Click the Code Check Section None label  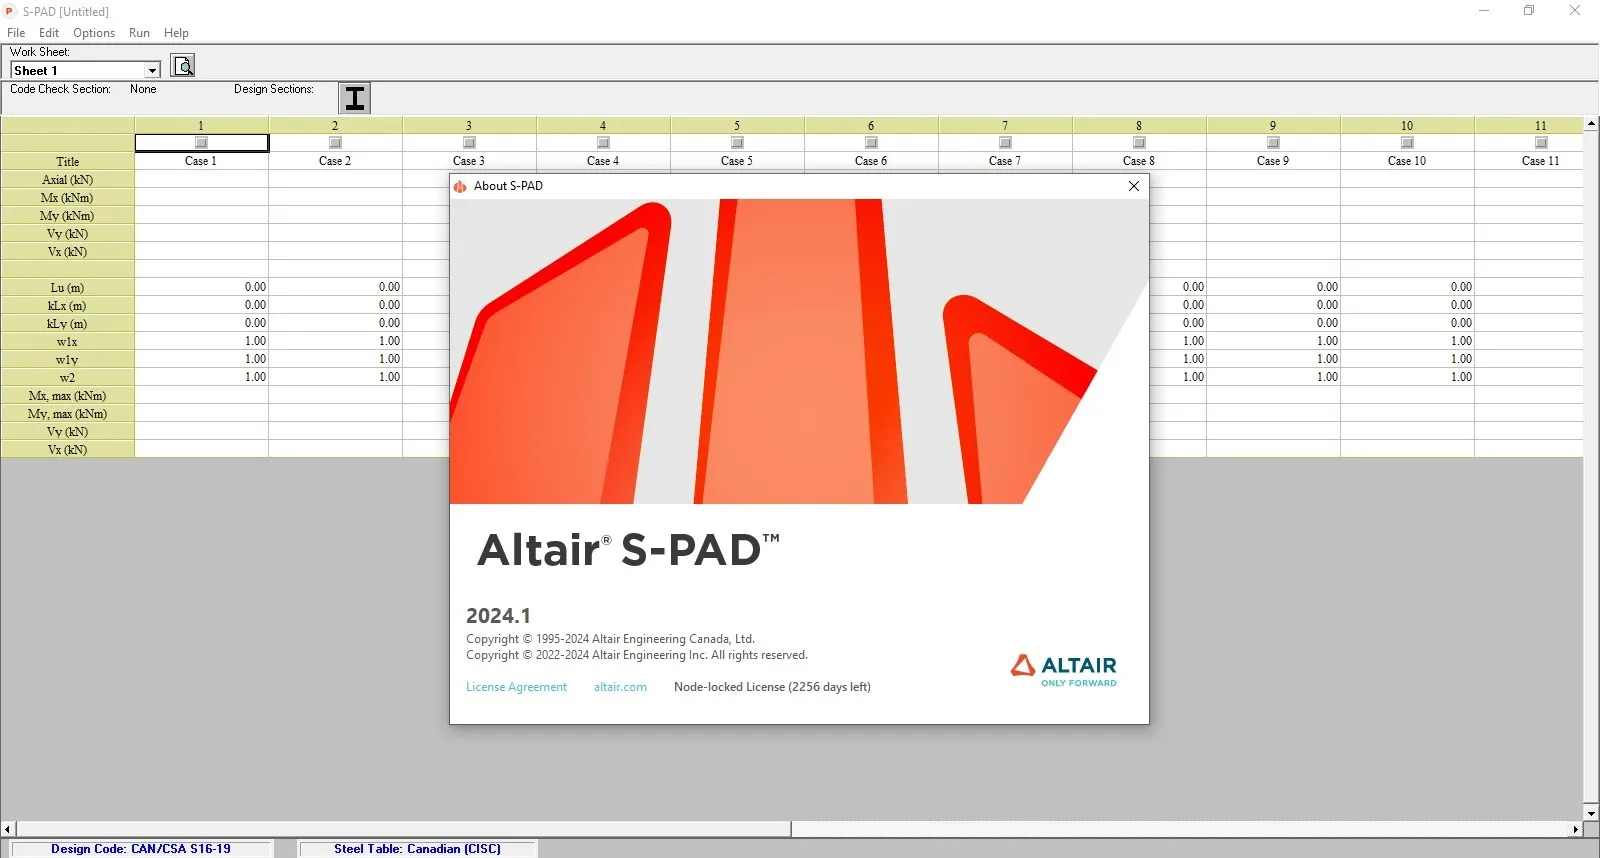(x=143, y=89)
